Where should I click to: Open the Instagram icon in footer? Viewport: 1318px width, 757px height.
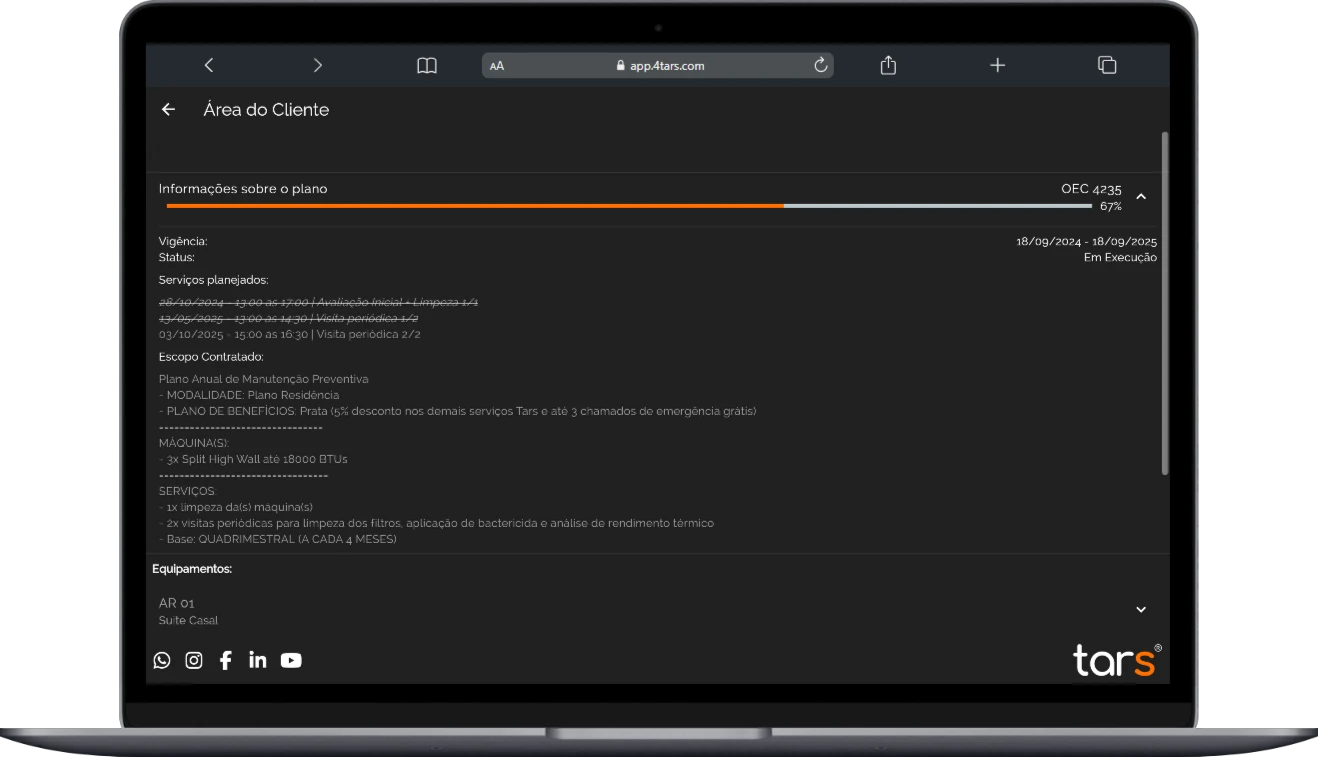pyautogui.click(x=194, y=660)
